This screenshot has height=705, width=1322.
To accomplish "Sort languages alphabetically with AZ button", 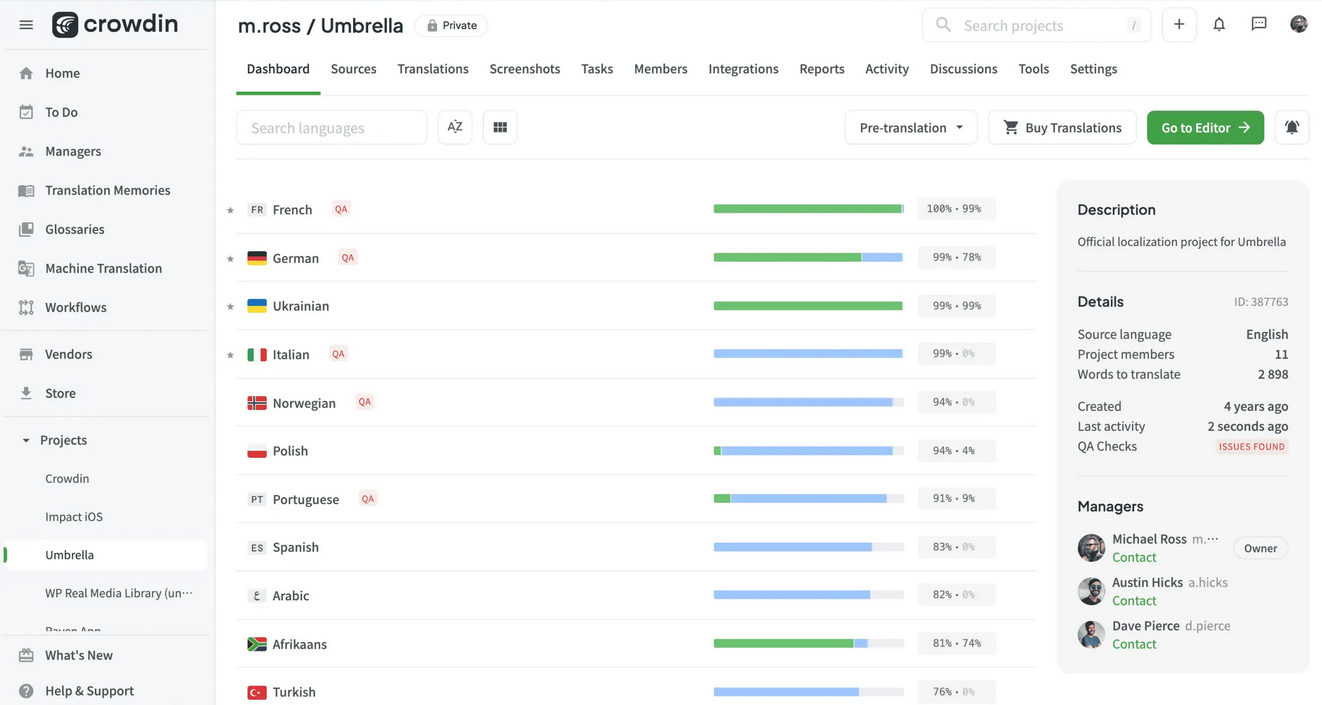I will [455, 127].
